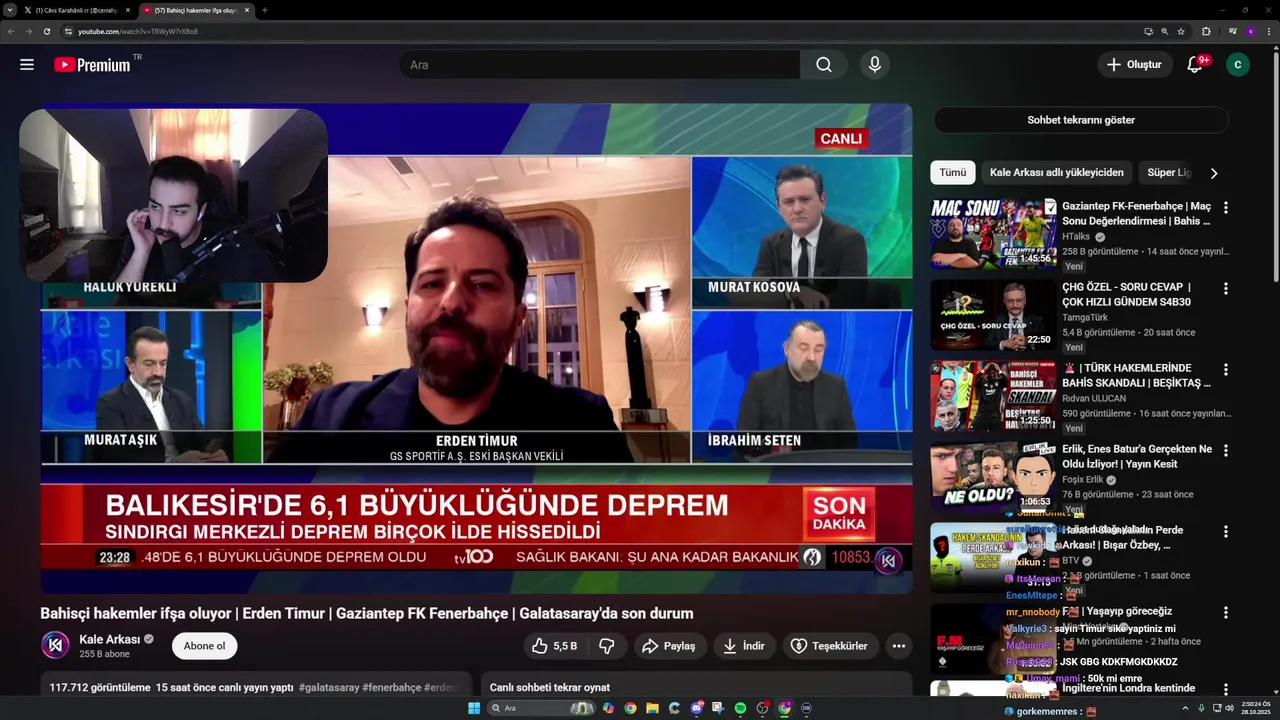Image resolution: width=1280 pixels, height=720 pixels.
Task: Open more actions ellipsis under video
Action: 899,646
